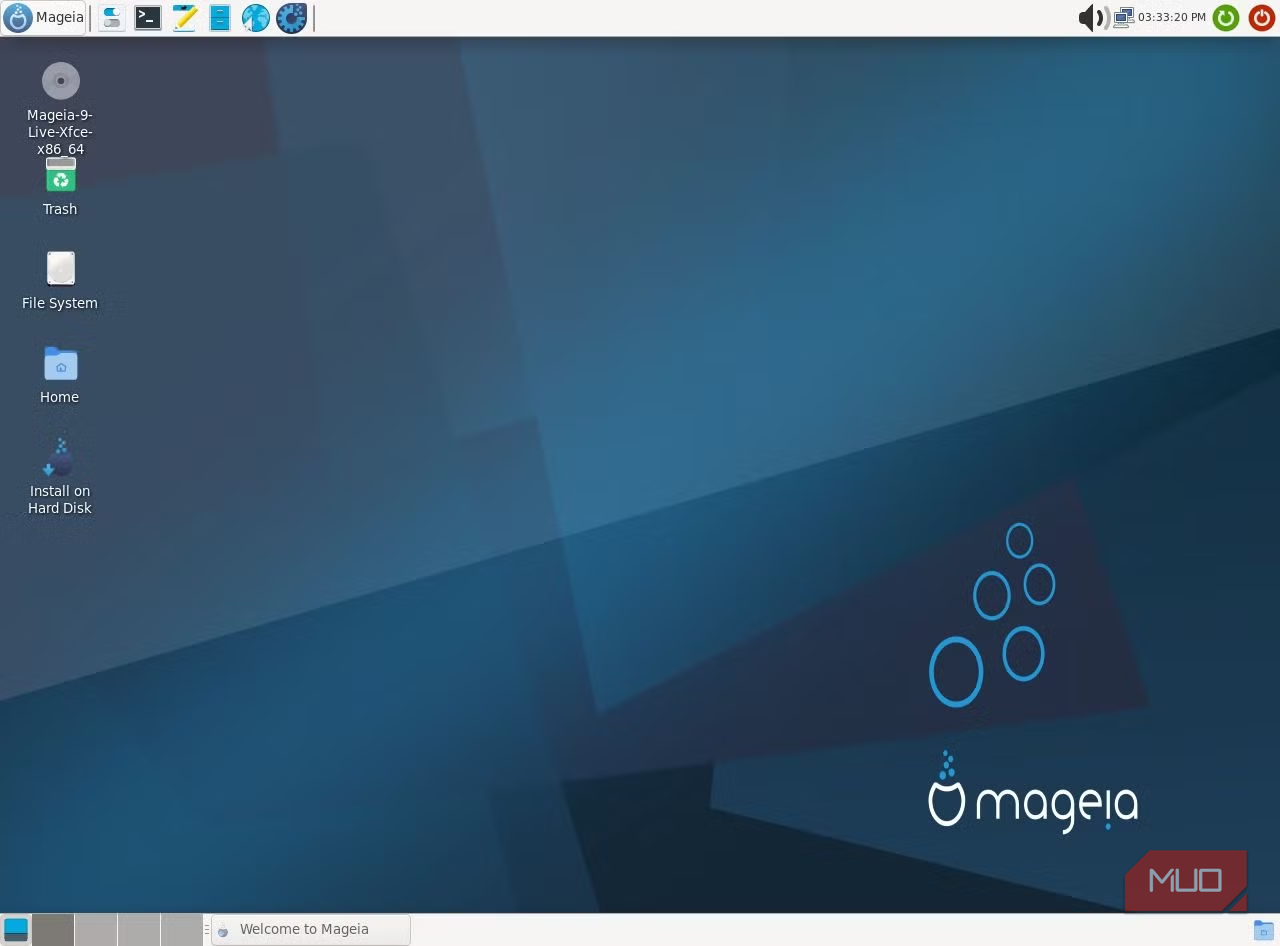Open the Mageia applications menu

(43, 17)
